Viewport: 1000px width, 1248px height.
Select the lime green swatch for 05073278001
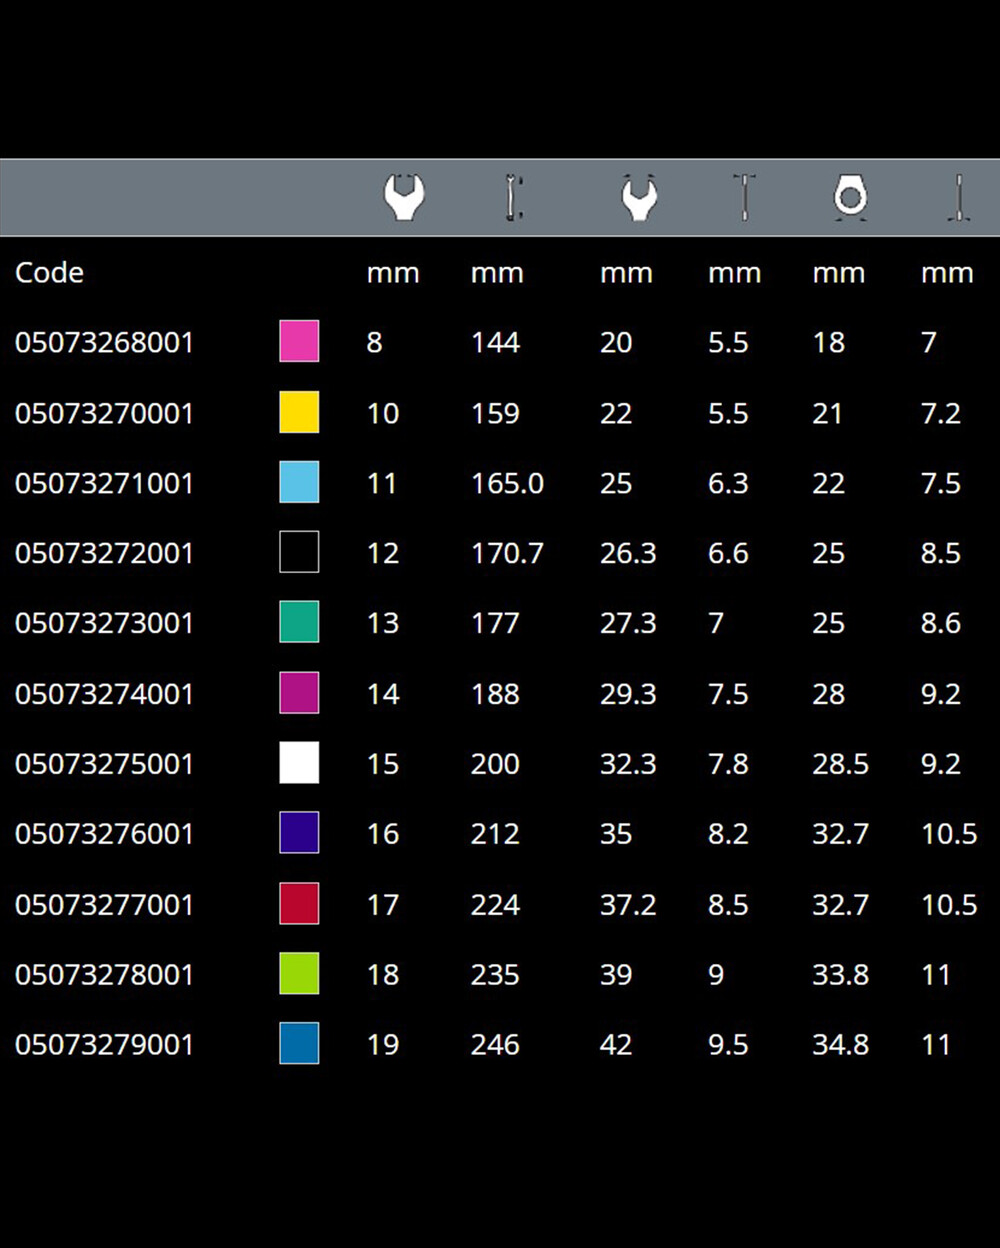[299, 974]
